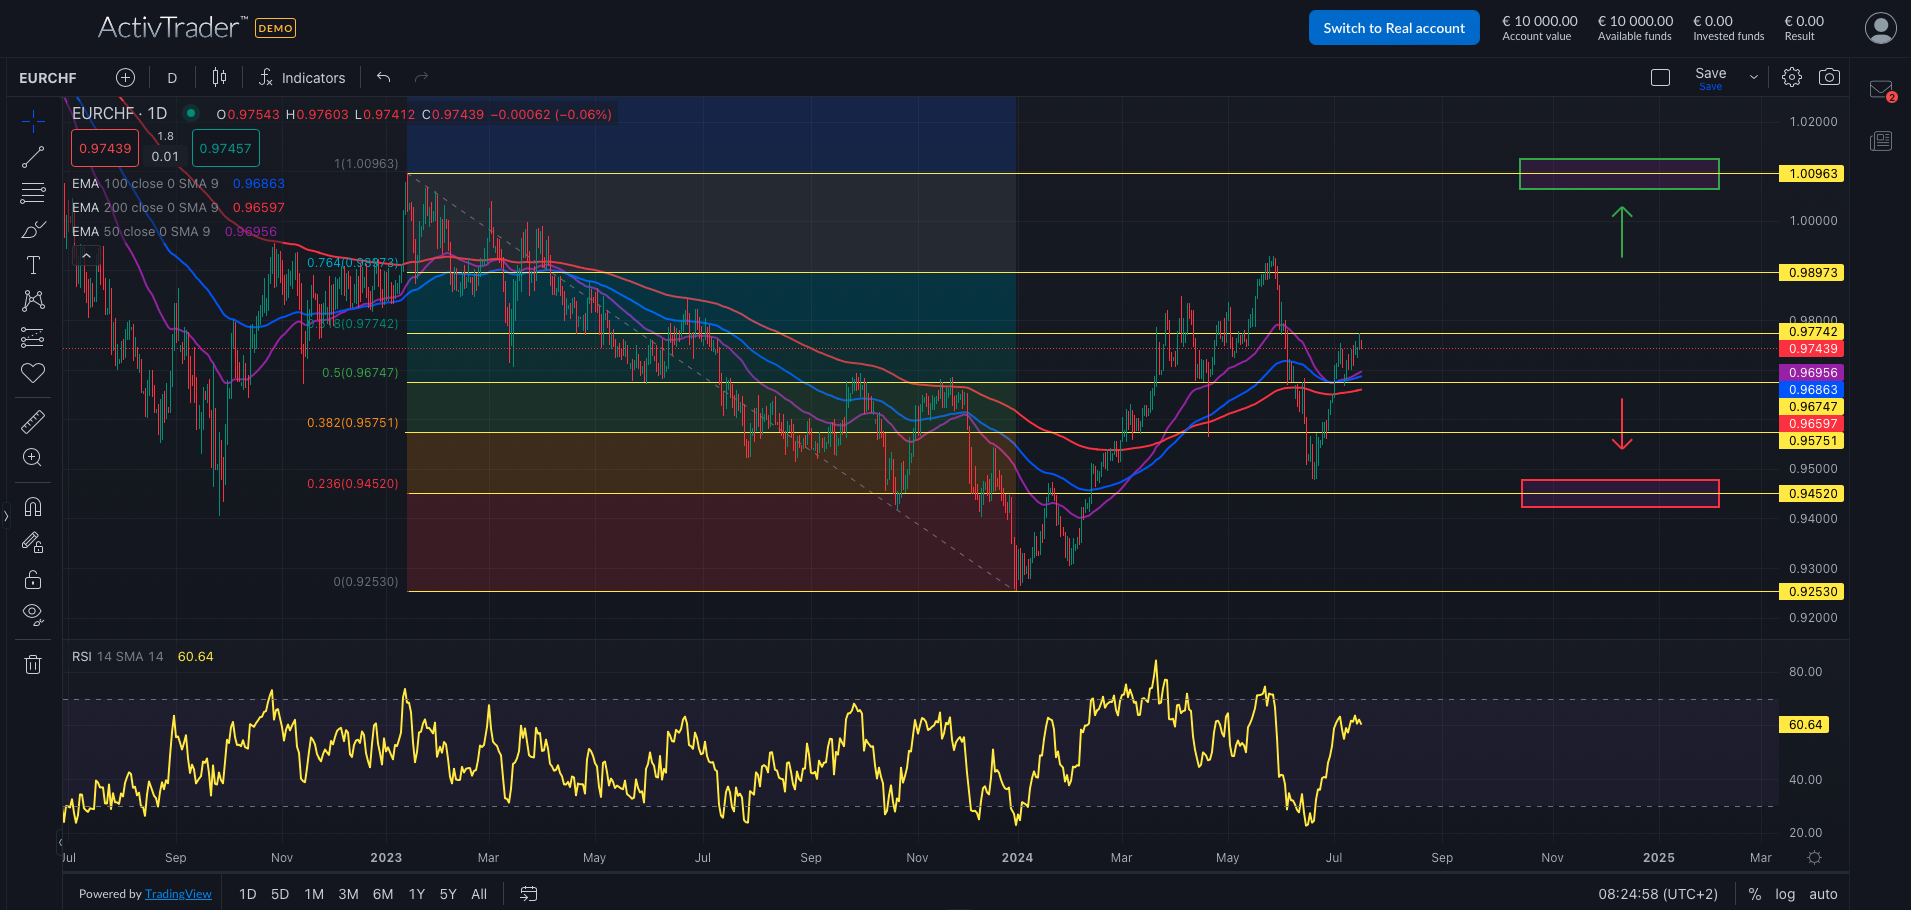Open the XABCD pattern tool
Screen dimensions: 1911x910
click(x=33, y=301)
